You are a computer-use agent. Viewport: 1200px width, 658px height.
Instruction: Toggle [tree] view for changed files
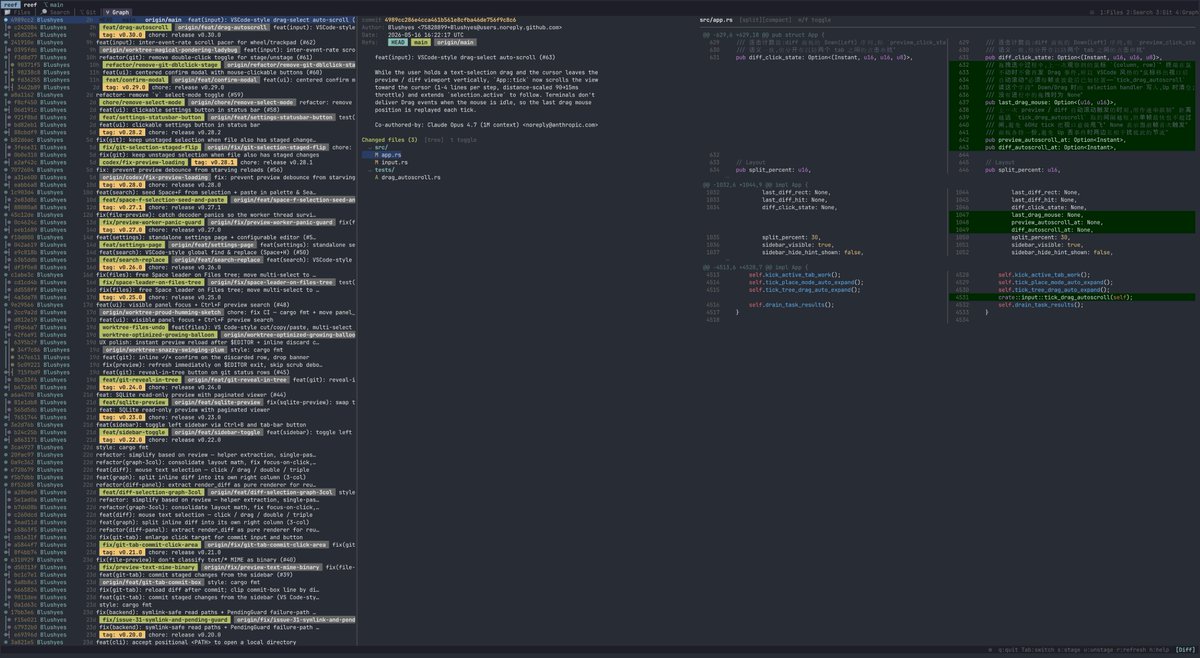tap(435, 139)
